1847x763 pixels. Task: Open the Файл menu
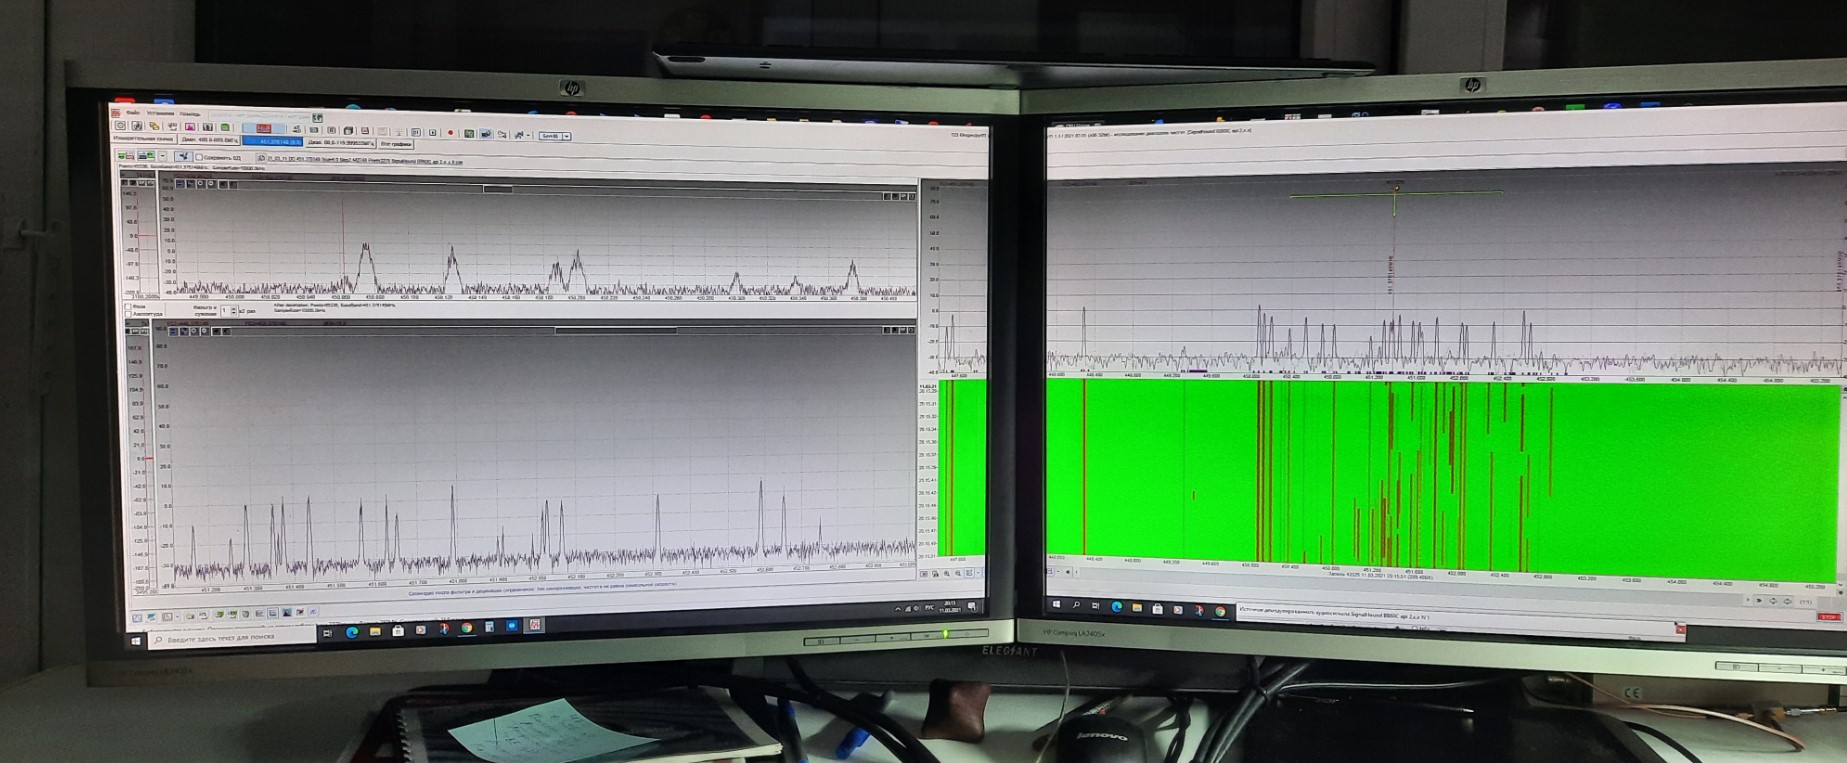pyautogui.click(x=133, y=112)
